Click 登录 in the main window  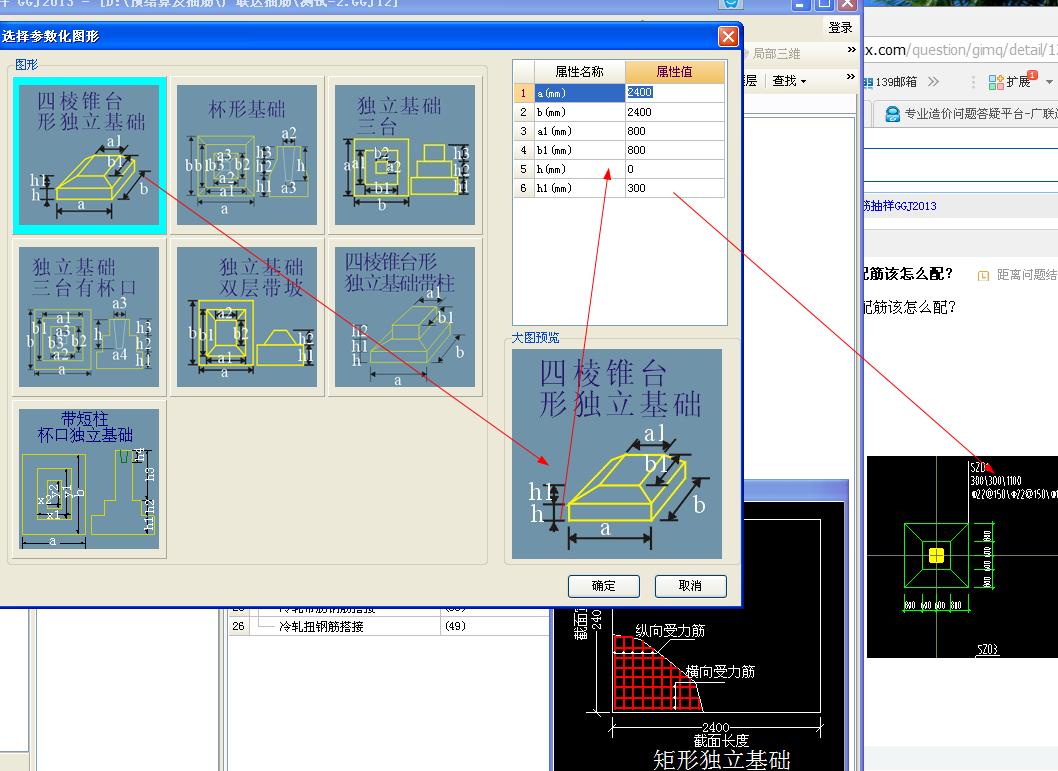click(x=840, y=28)
